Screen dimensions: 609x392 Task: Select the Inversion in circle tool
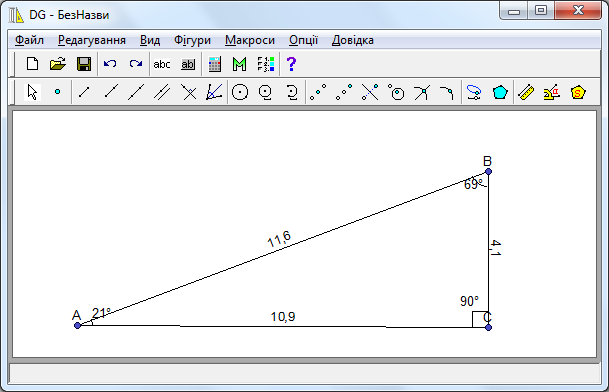click(396, 92)
